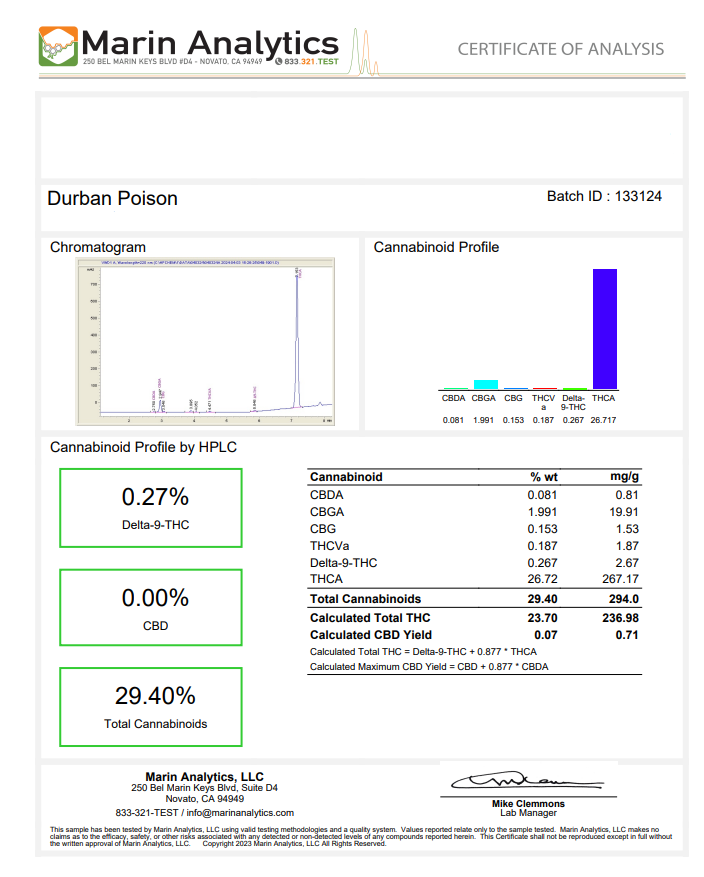The image size is (704, 877).
Task: Click the Calculated Total THC formula note
Action: (423, 652)
